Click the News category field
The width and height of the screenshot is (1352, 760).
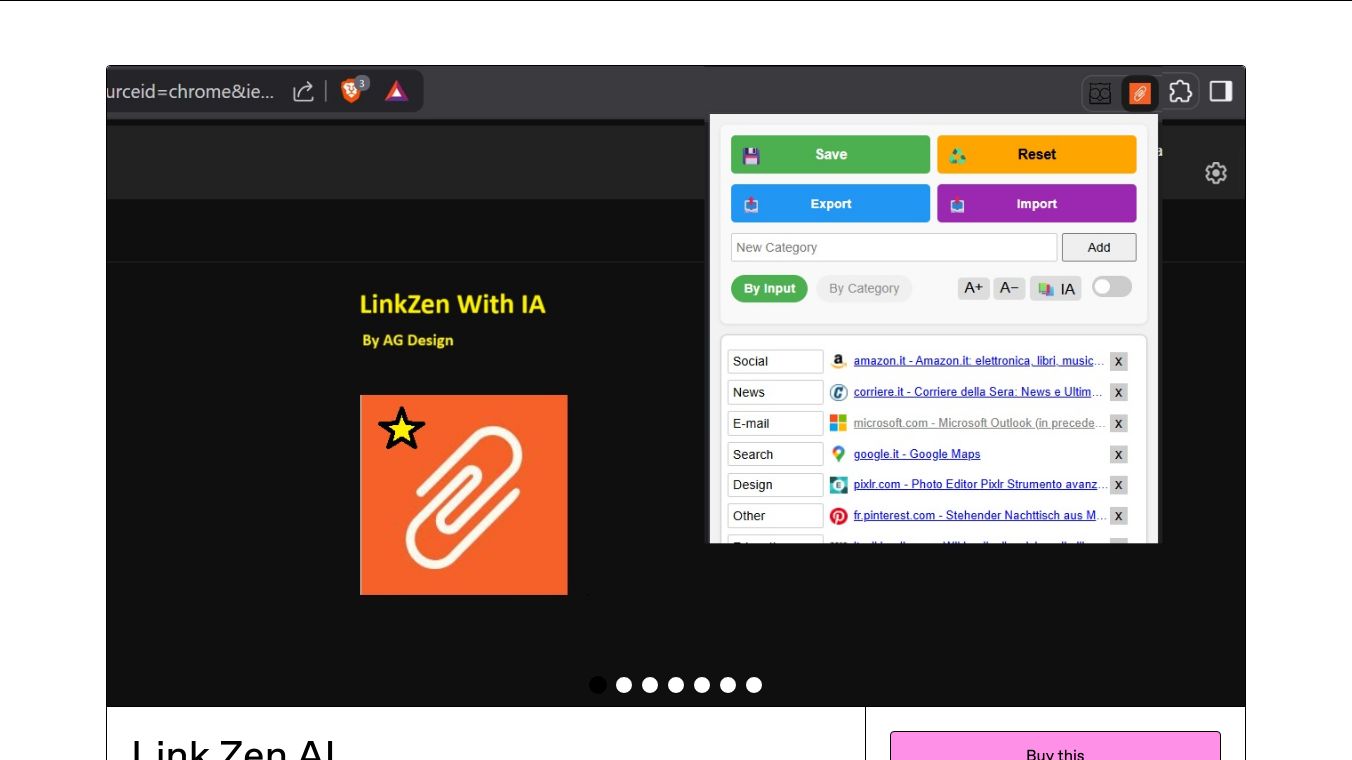(775, 392)
